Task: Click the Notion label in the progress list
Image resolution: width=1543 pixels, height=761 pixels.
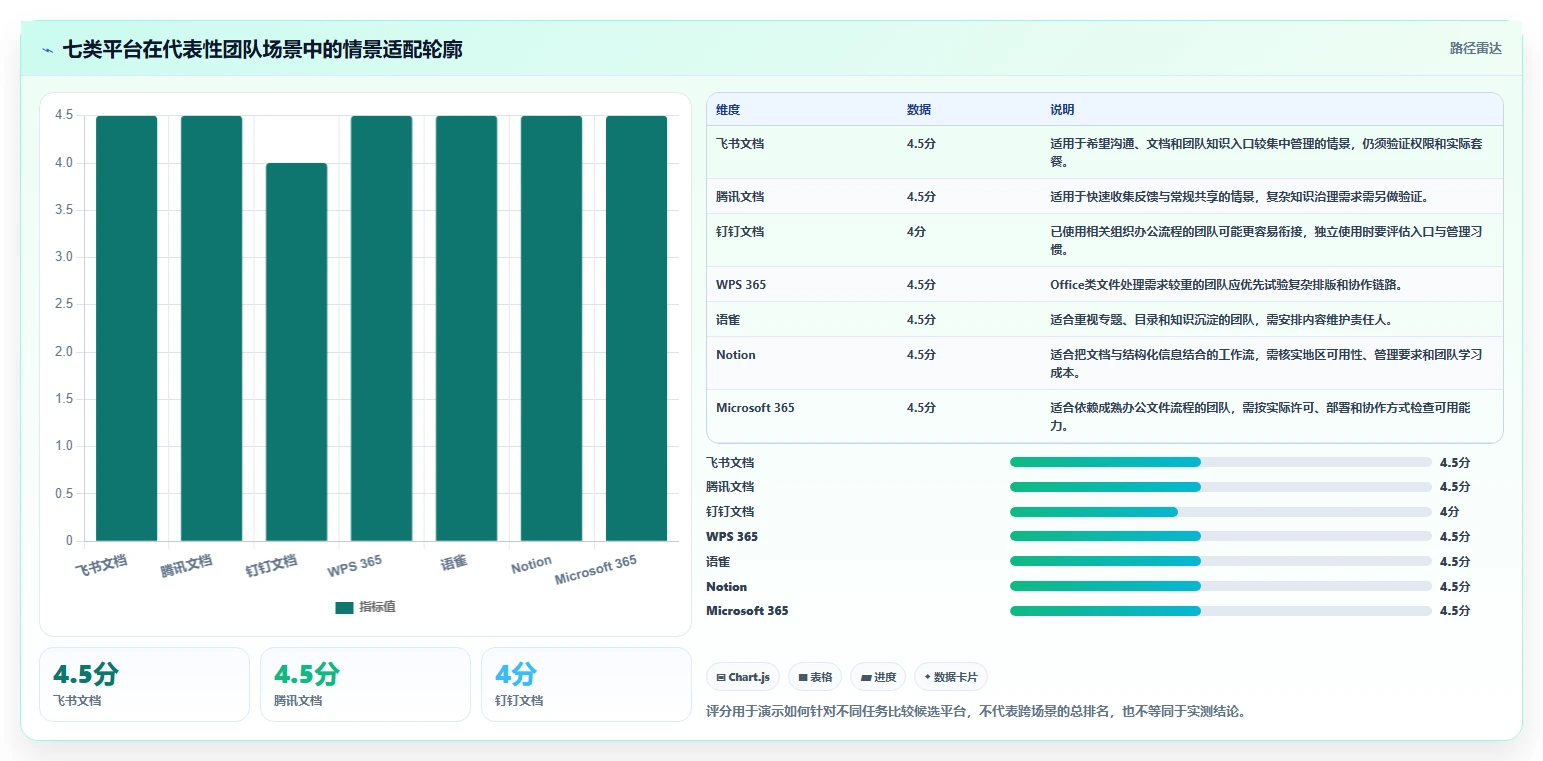Action: [726, 587]
